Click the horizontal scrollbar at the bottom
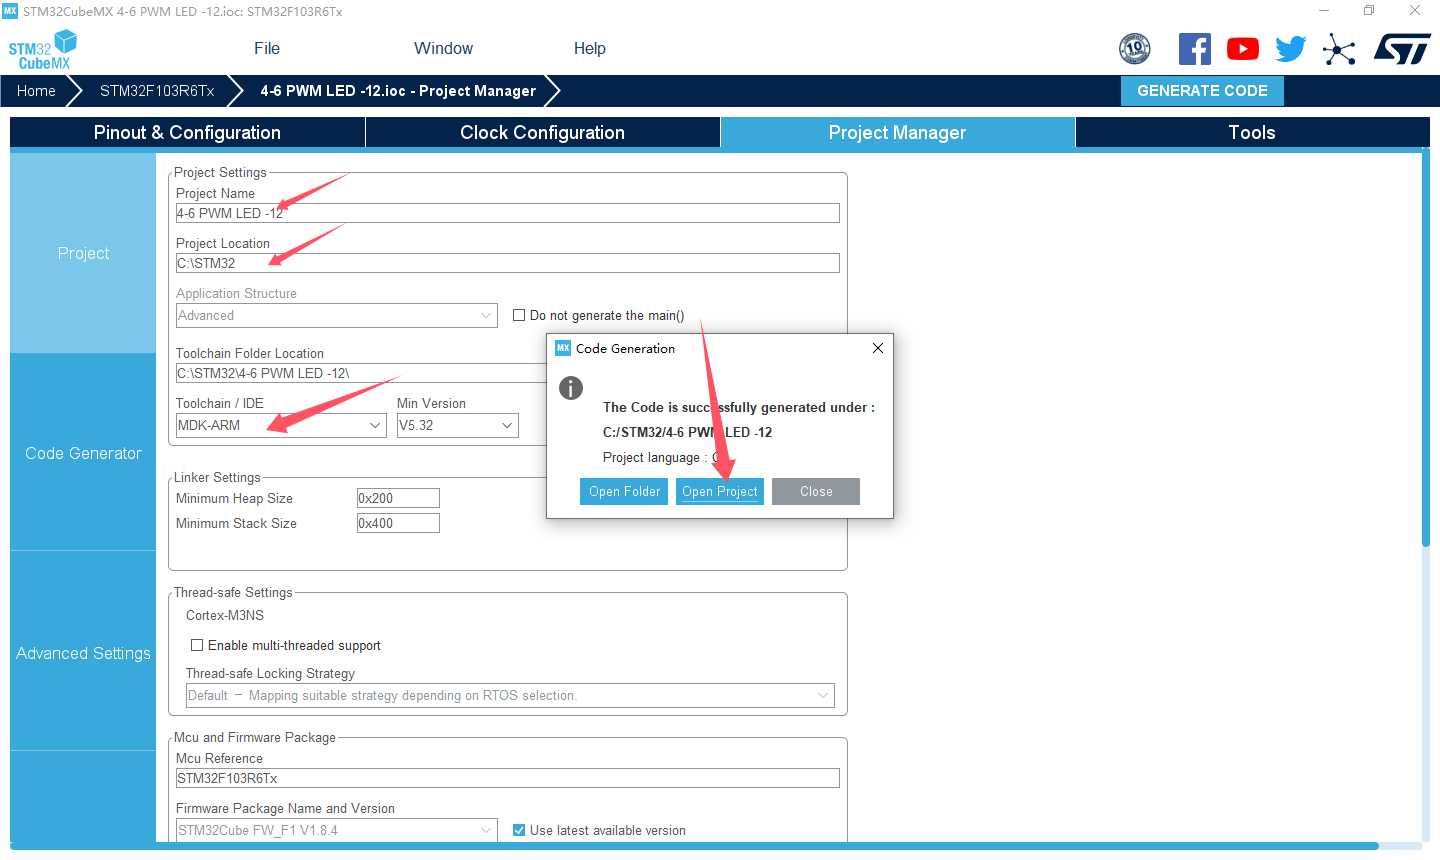This screenshot has height=860, width=1440. (694, 846)
